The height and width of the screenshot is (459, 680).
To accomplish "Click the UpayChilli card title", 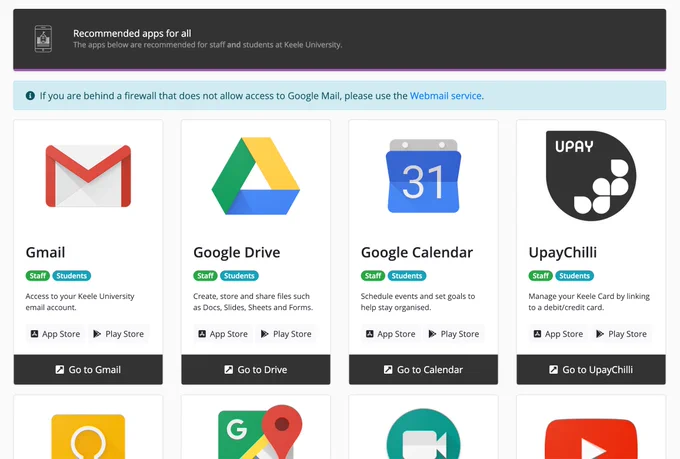I will click(562, 252).
